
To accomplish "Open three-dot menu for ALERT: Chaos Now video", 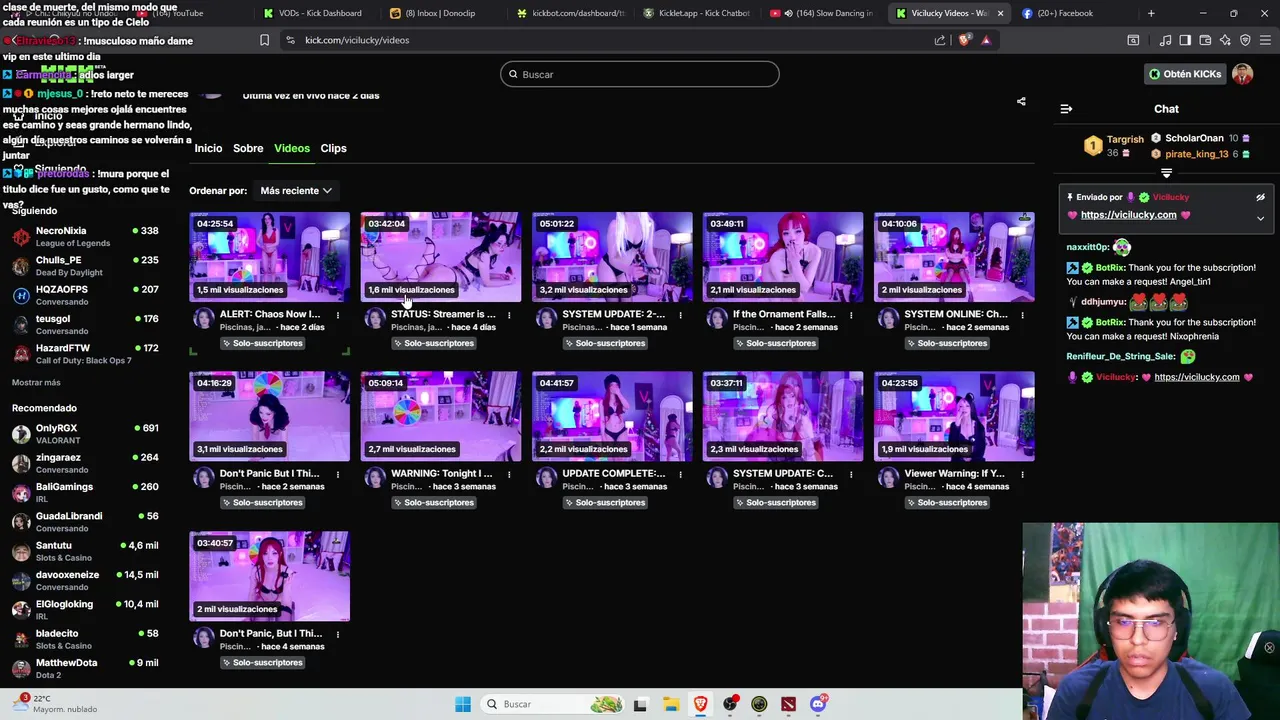I will pyautogui.click(x=338, y=315).
